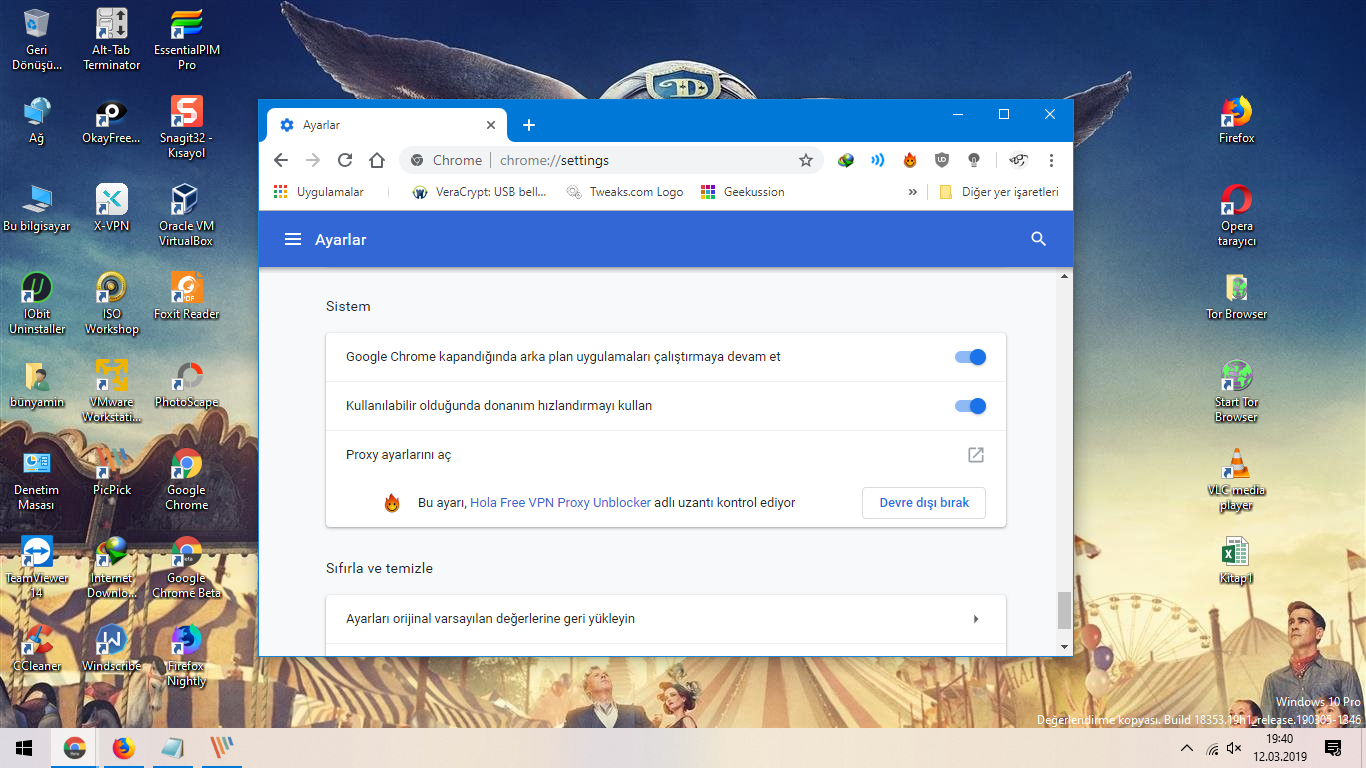
Task: Toggle hardware acceleration switch
Action: [970, 406]
